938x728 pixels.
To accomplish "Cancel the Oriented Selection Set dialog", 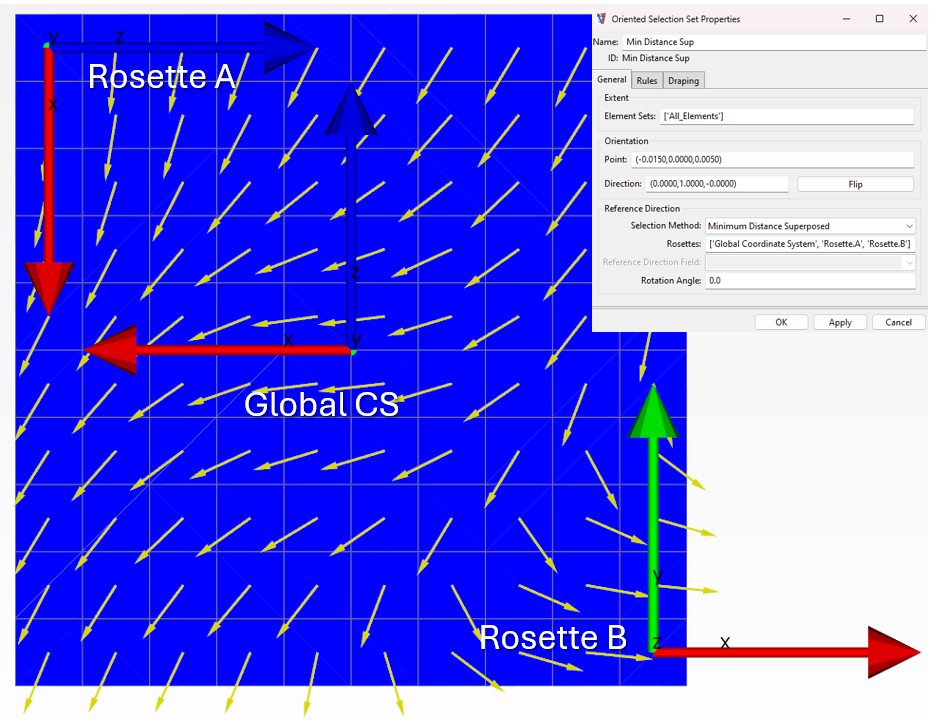I will click(898, 322).
